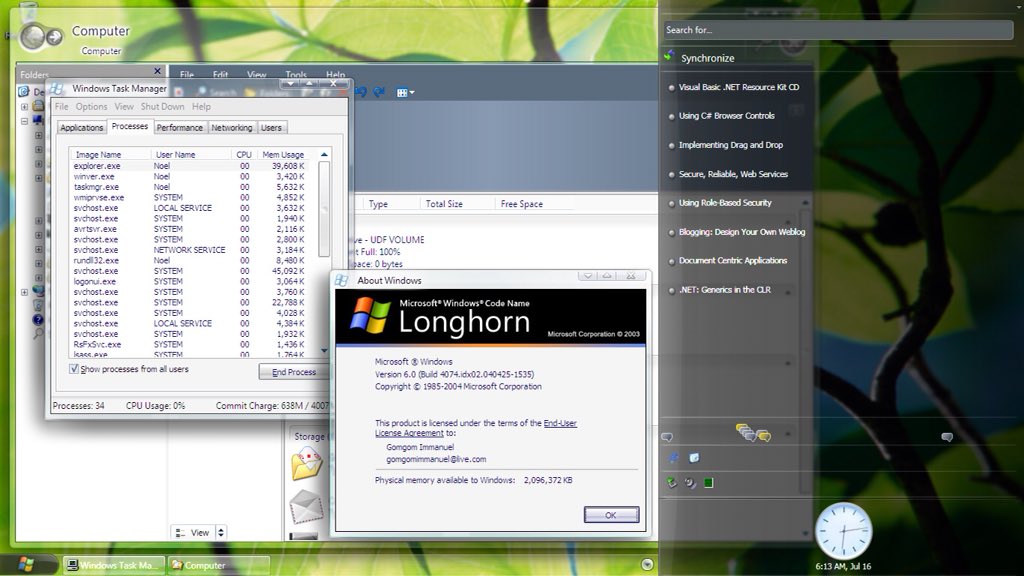The height and width of the screenshot is (576, 1024).
Task: Click the help question mark in Folders pane
Action: pyautogui.click(x=38, y=319)
